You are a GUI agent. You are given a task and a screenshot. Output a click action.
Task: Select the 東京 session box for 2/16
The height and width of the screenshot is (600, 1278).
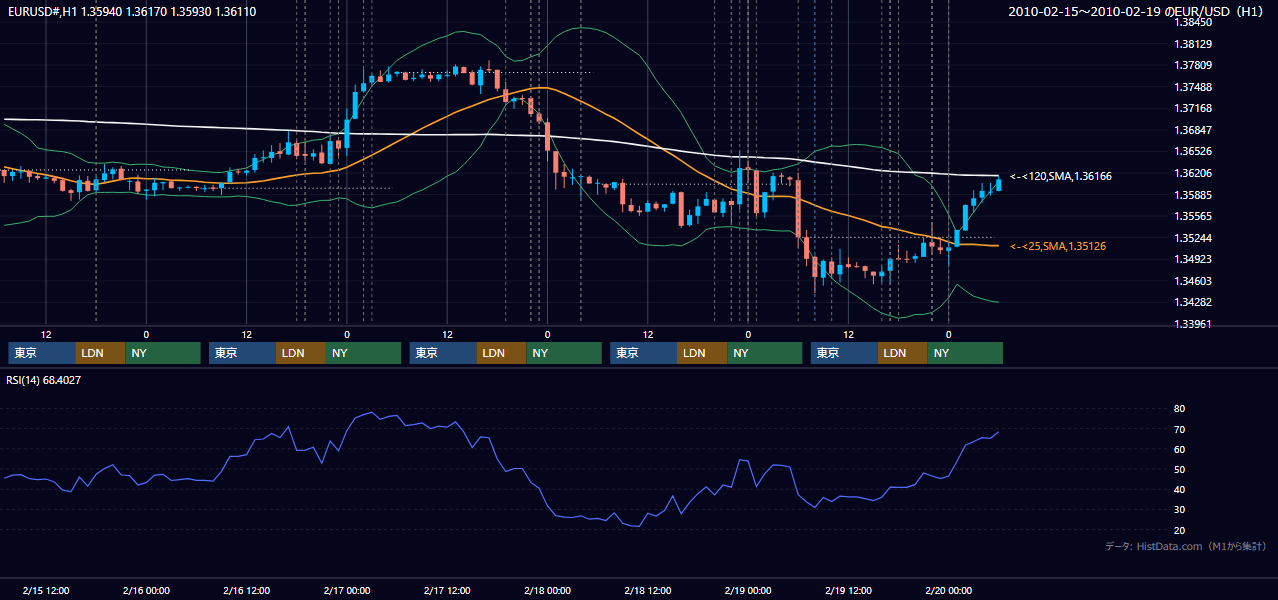click(x=243, y=353)
